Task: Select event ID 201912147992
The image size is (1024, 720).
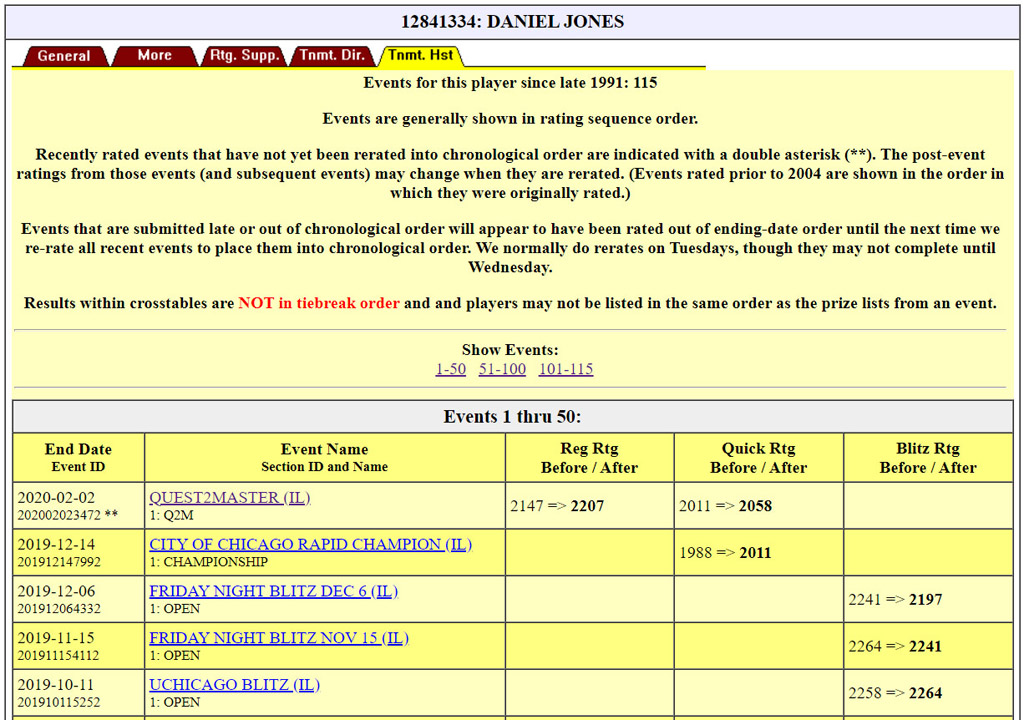Action: [x=59, y=562]
